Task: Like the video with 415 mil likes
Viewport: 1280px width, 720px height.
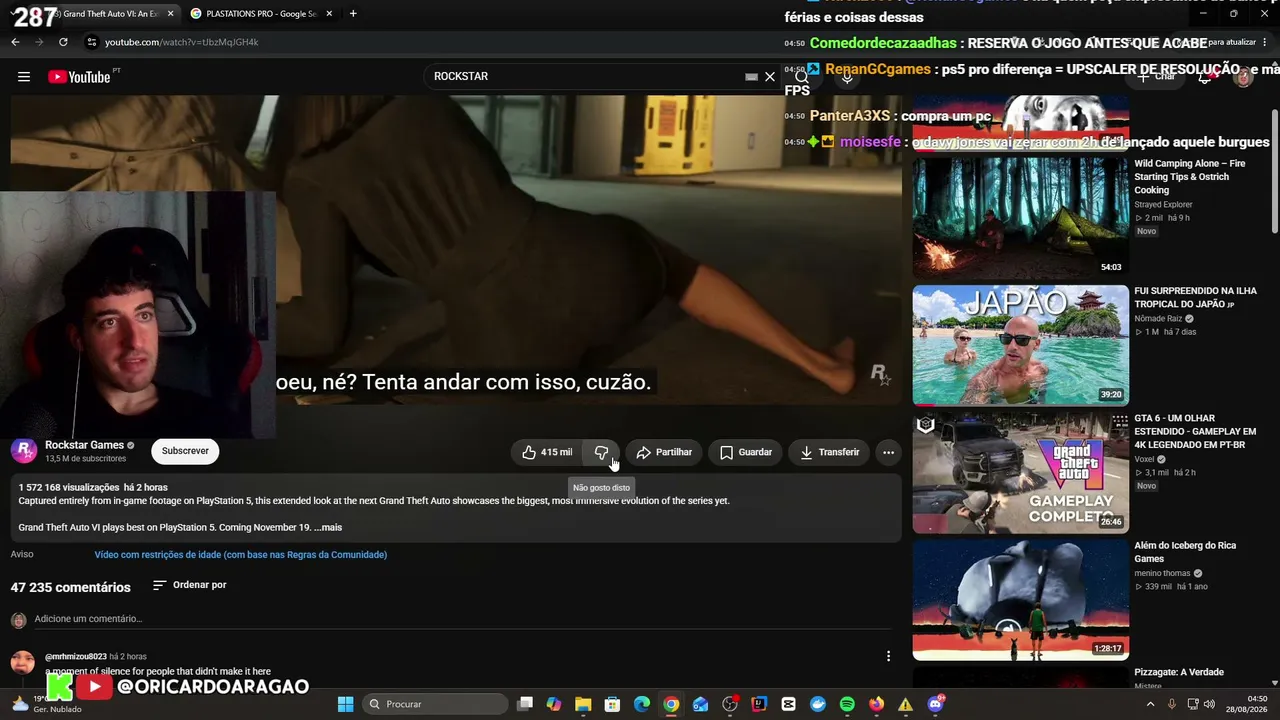Action: click(547, 452)
